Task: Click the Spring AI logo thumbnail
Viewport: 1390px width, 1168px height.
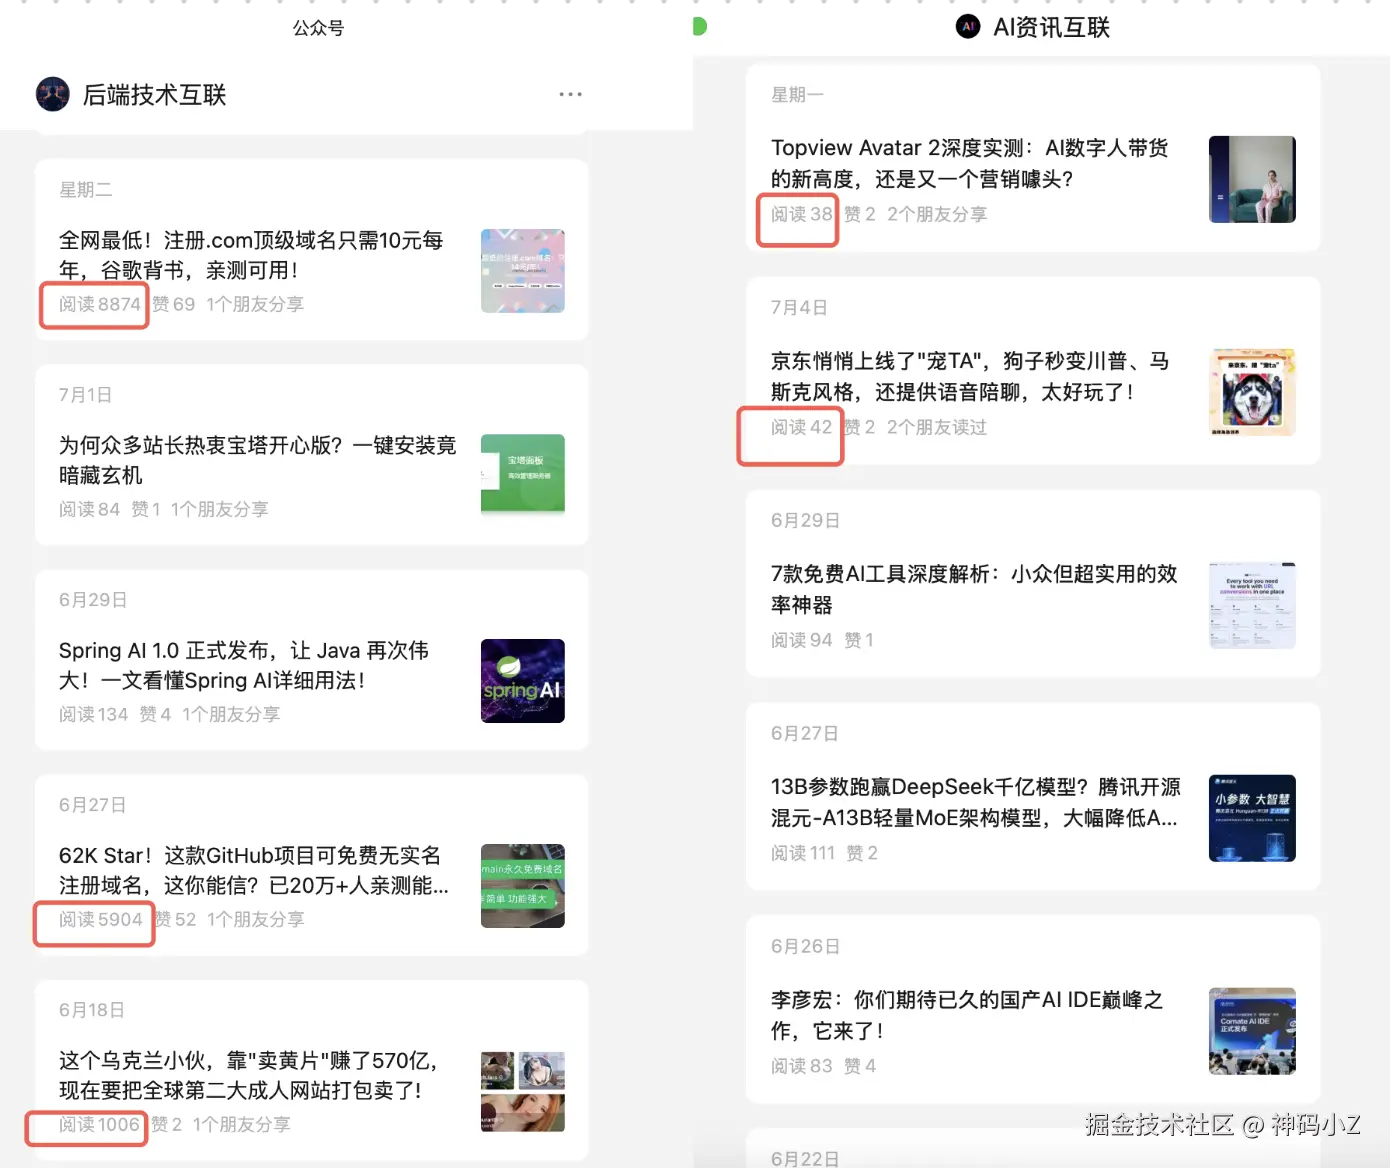Action: tap(523, 681)
